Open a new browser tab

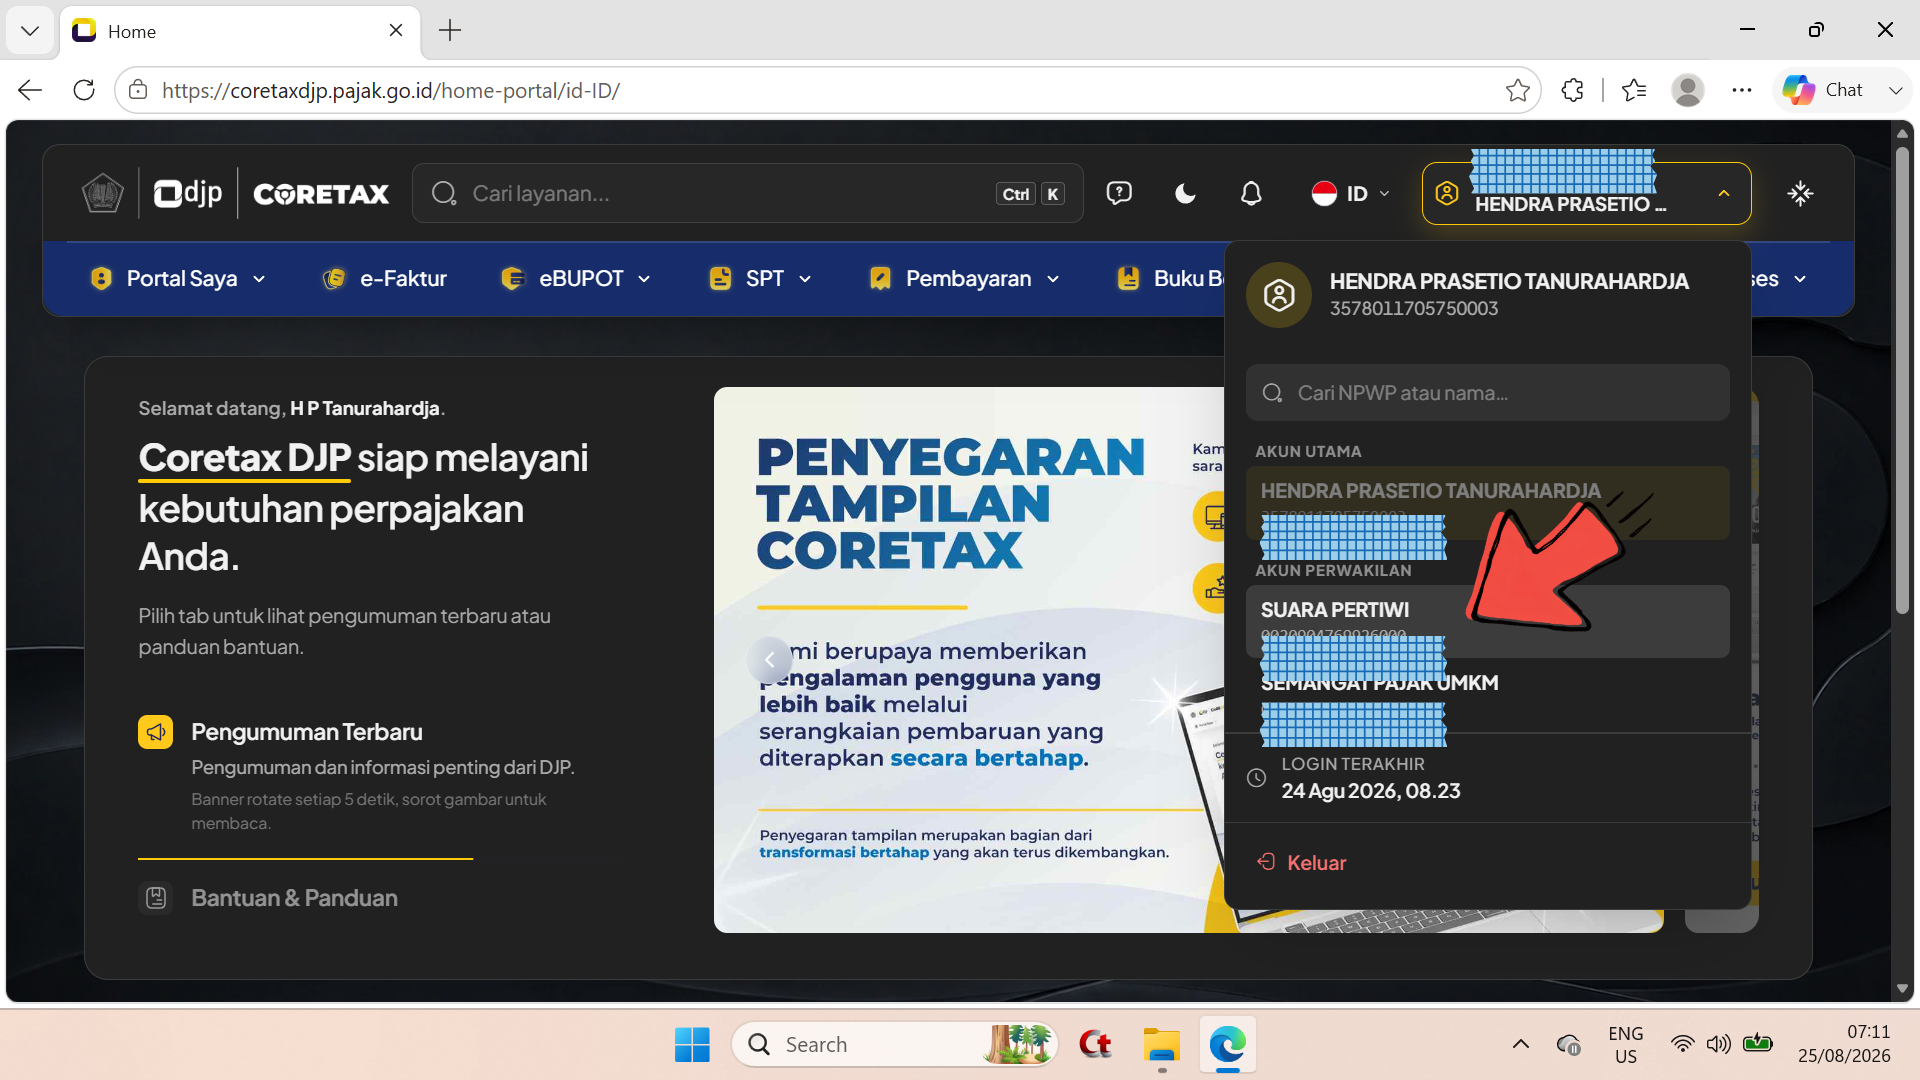[x=450, y=31]
